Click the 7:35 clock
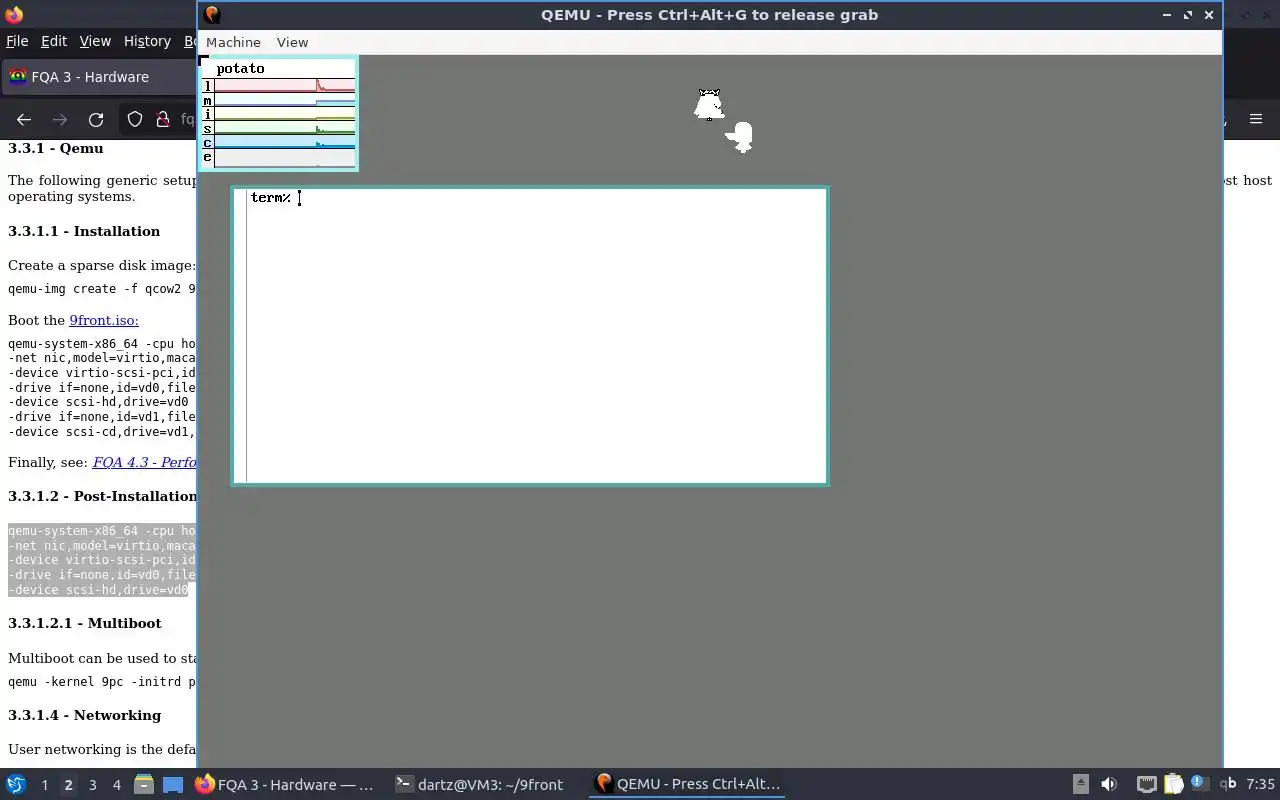 click(x=1260, y=784)
